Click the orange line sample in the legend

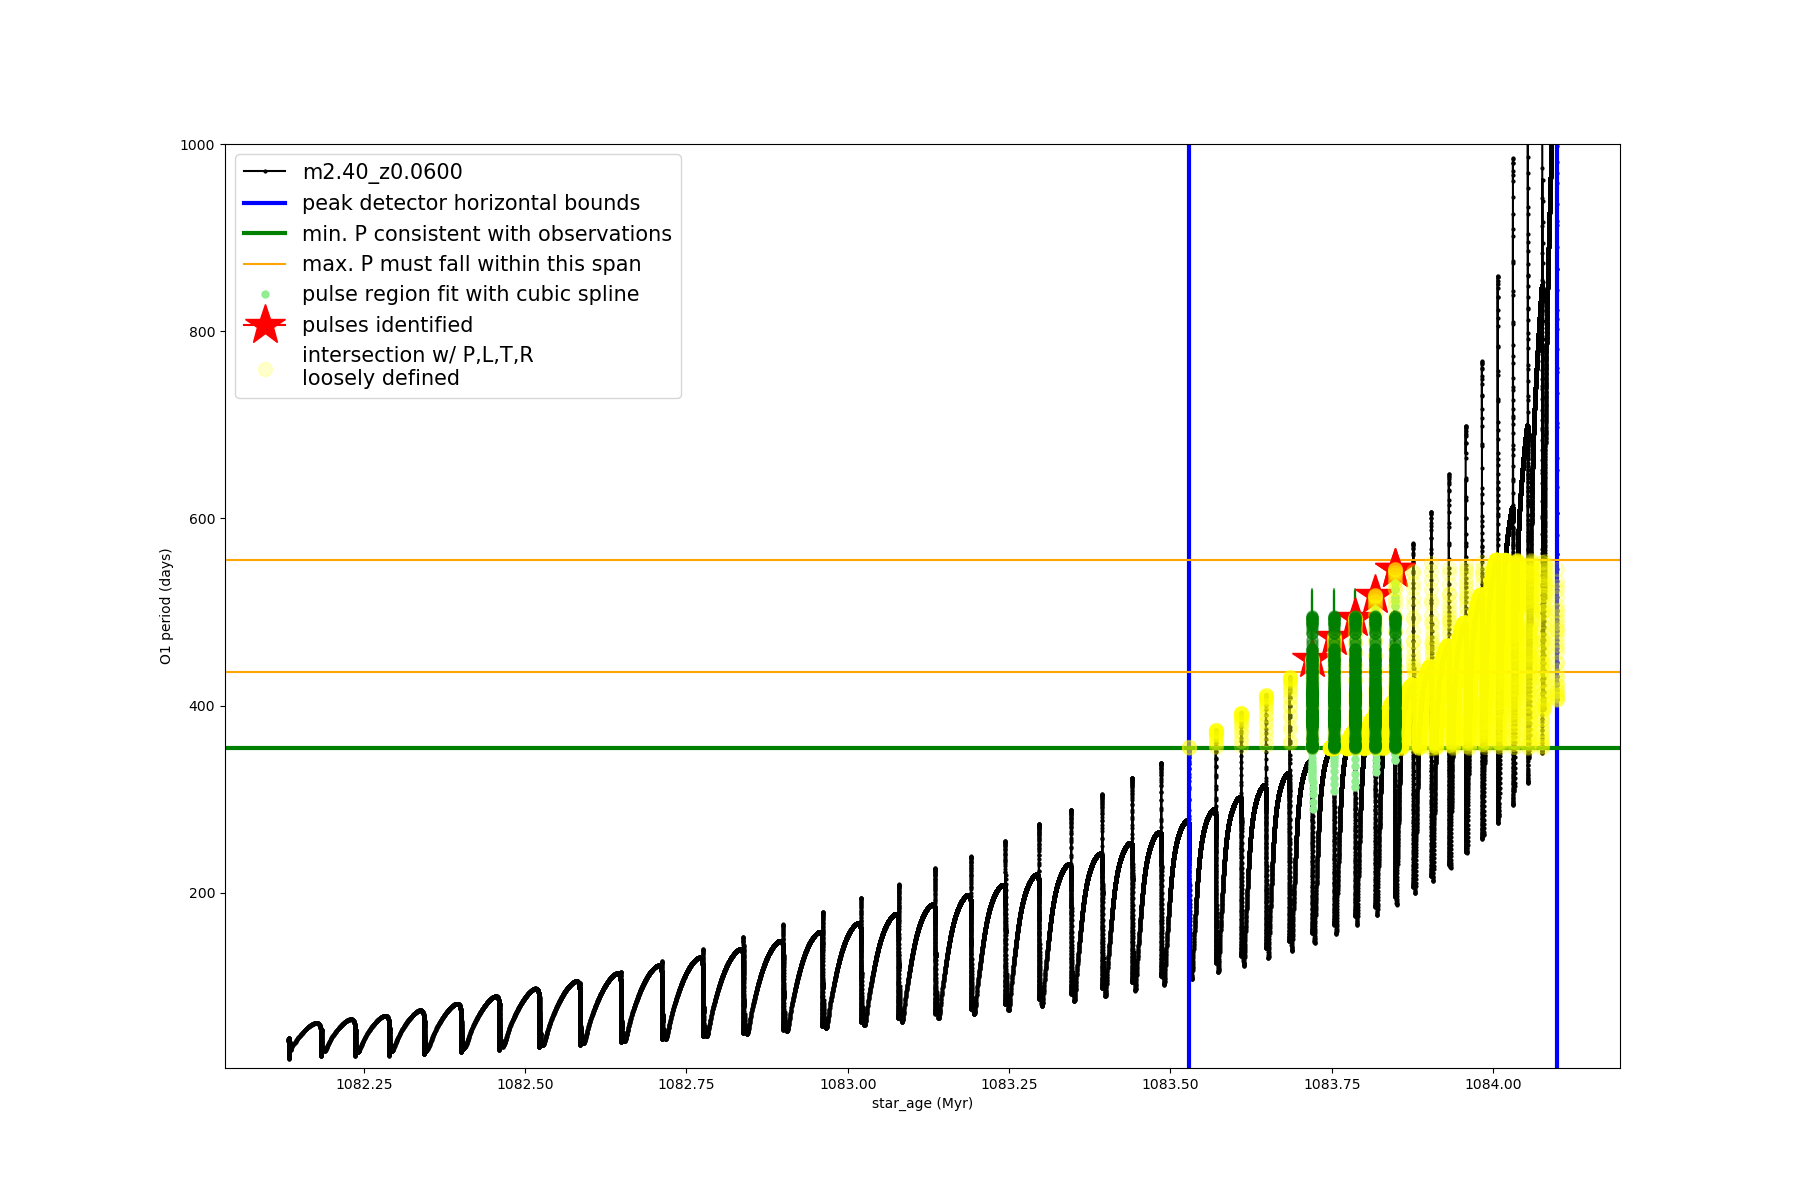tap(265, 264)
